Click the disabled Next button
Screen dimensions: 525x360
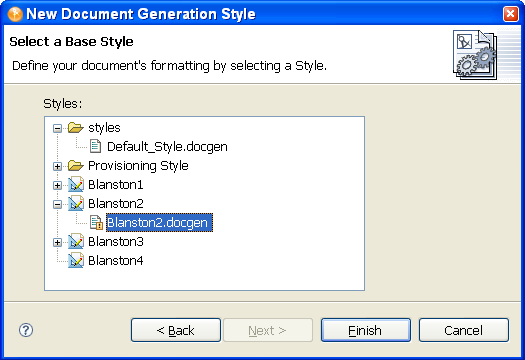(268, 330)
